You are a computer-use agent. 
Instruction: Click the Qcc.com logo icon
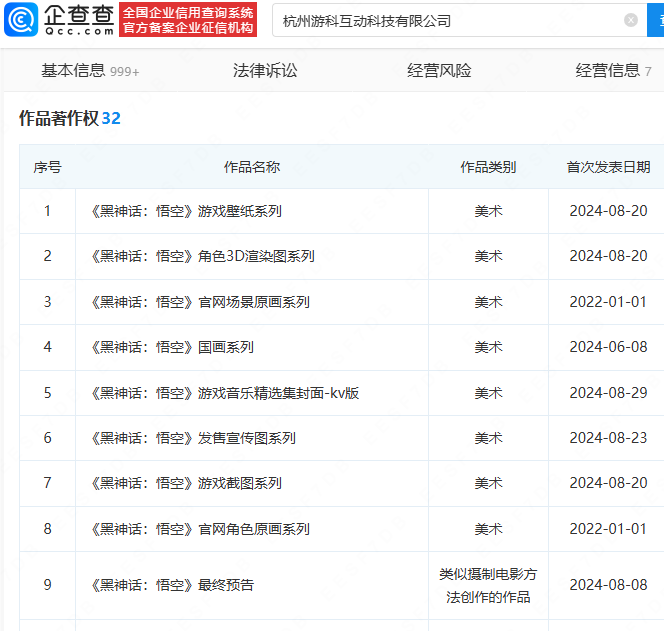click(x=21, y=19)
